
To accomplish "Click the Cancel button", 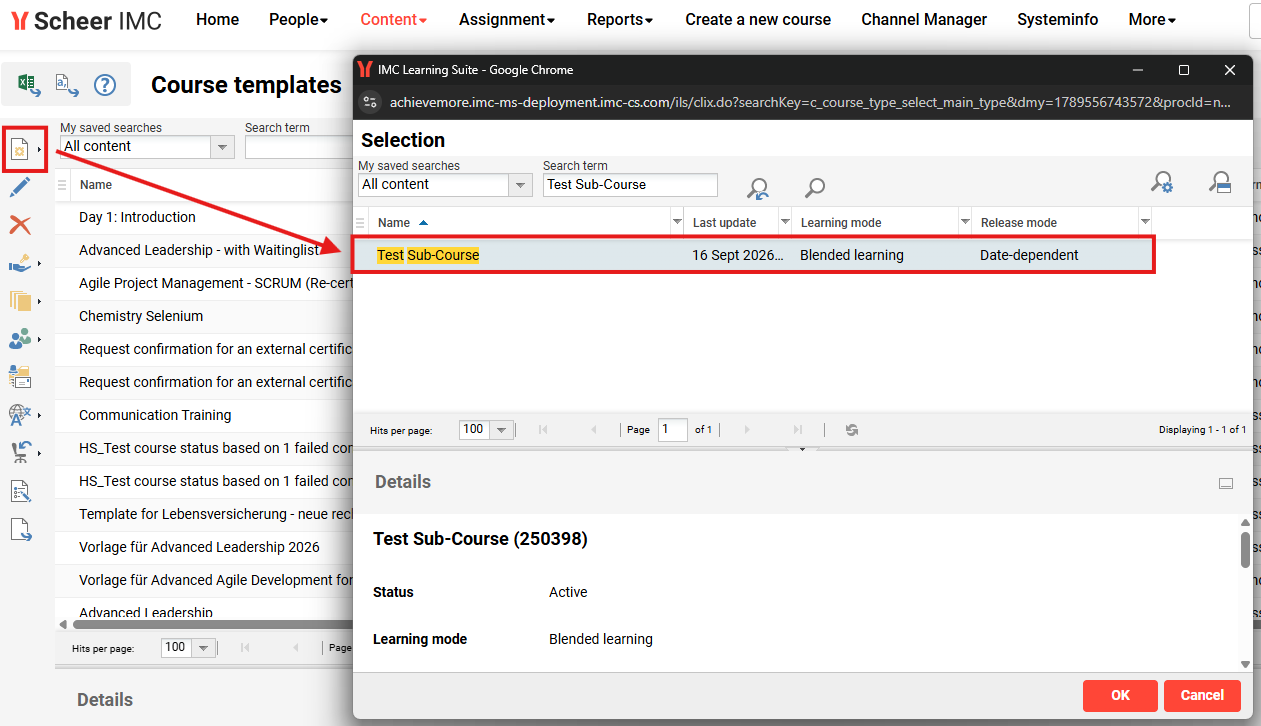I will pos(1202,696).
